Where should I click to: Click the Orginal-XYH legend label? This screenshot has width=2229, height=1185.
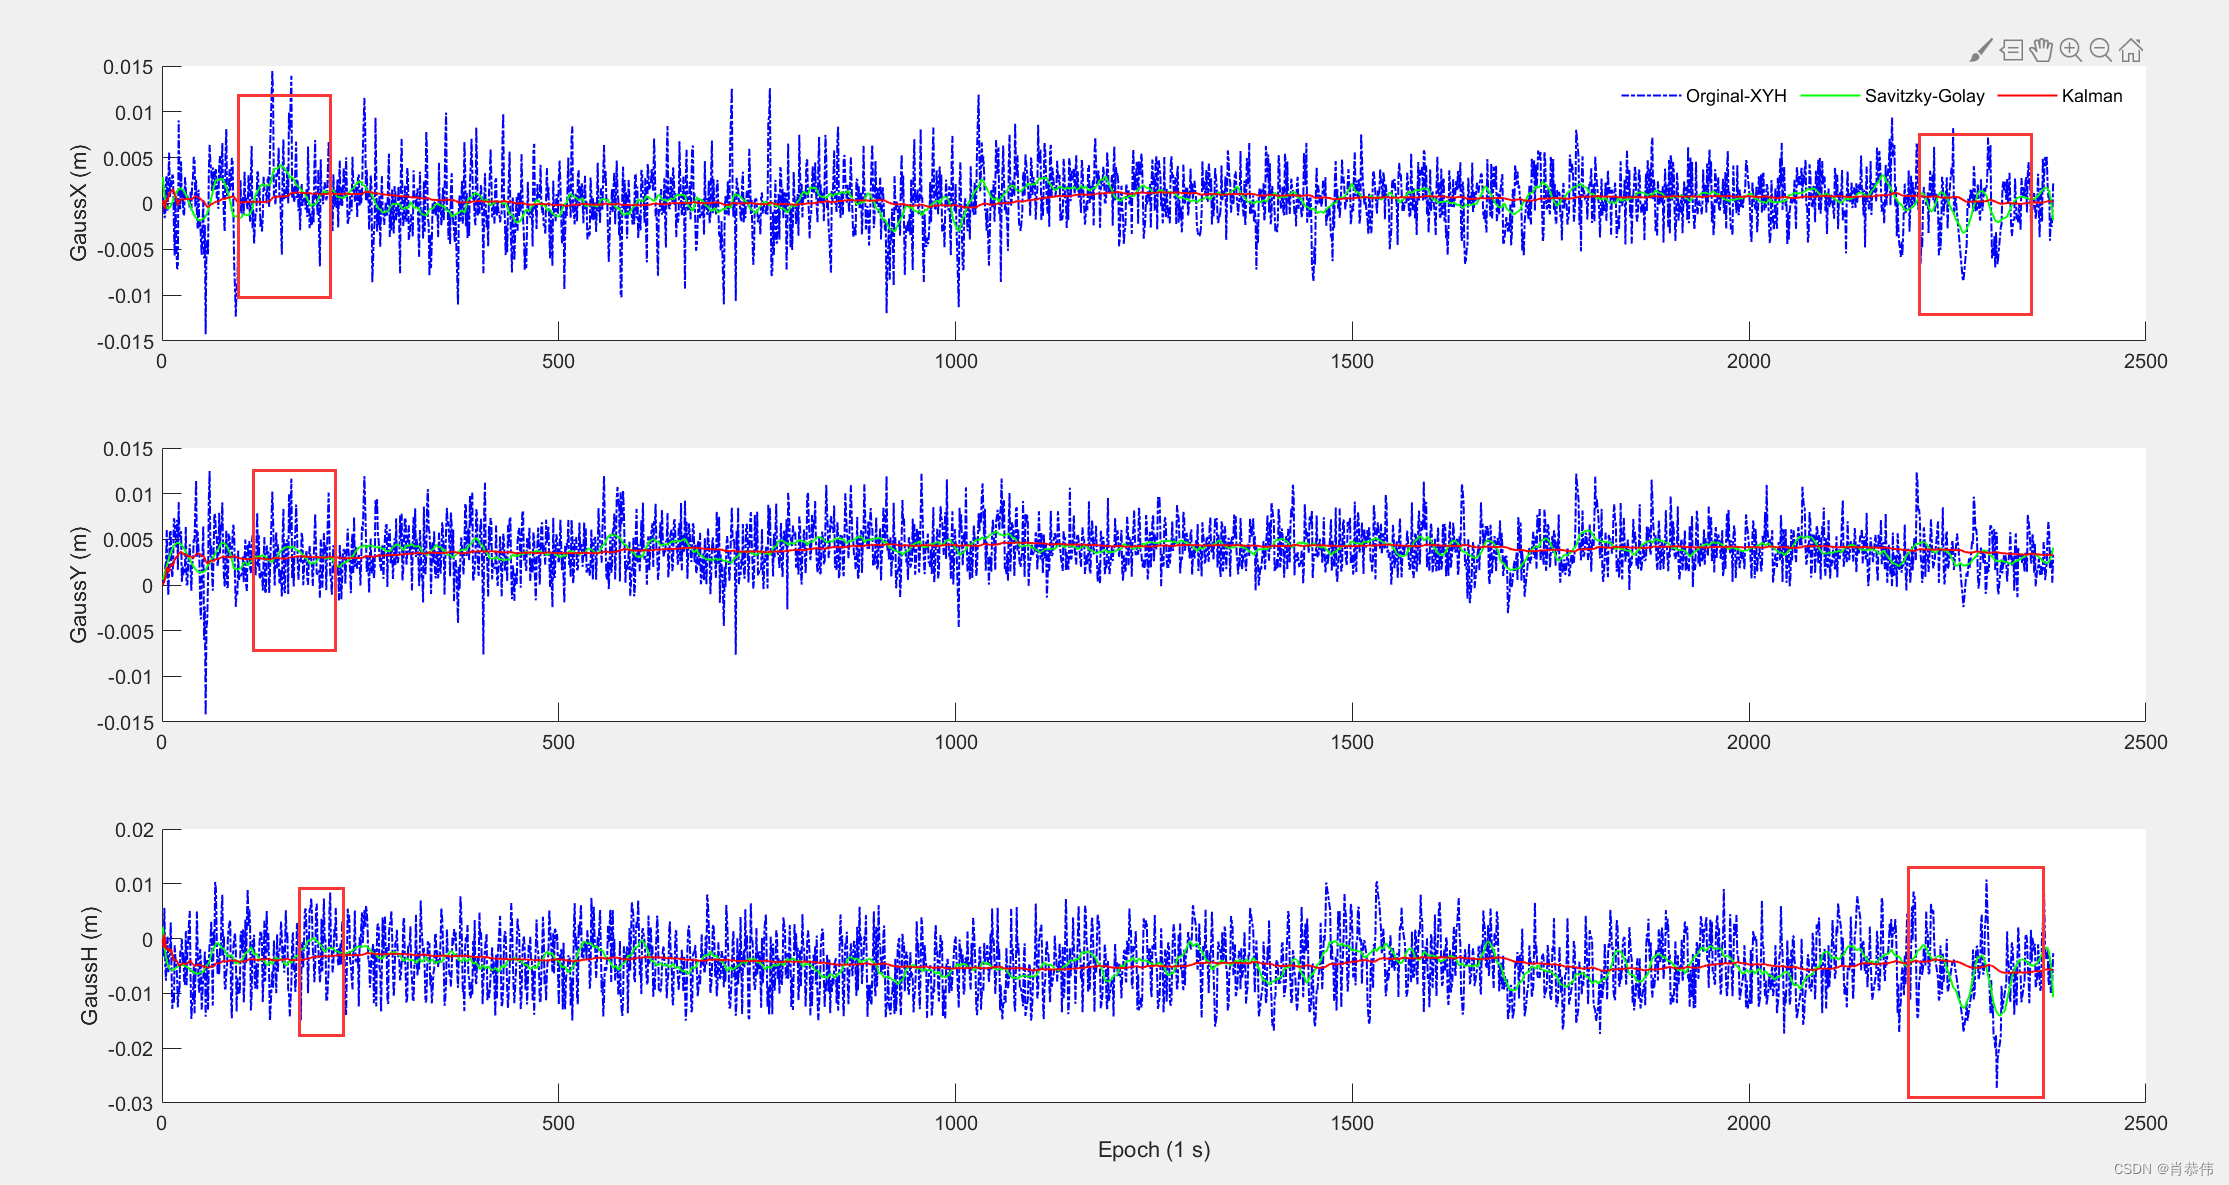[1735, 96]
